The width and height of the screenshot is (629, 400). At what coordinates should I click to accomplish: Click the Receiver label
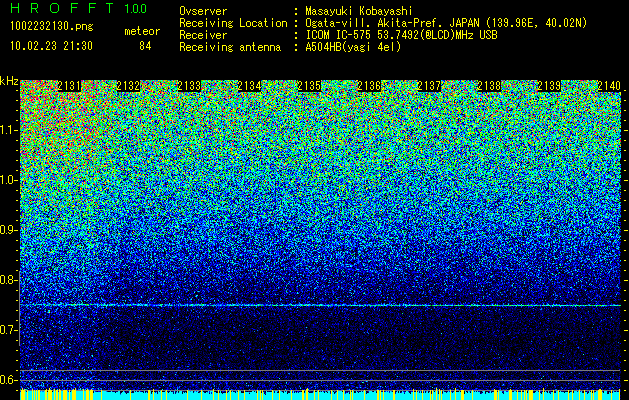tap(203, 35)
